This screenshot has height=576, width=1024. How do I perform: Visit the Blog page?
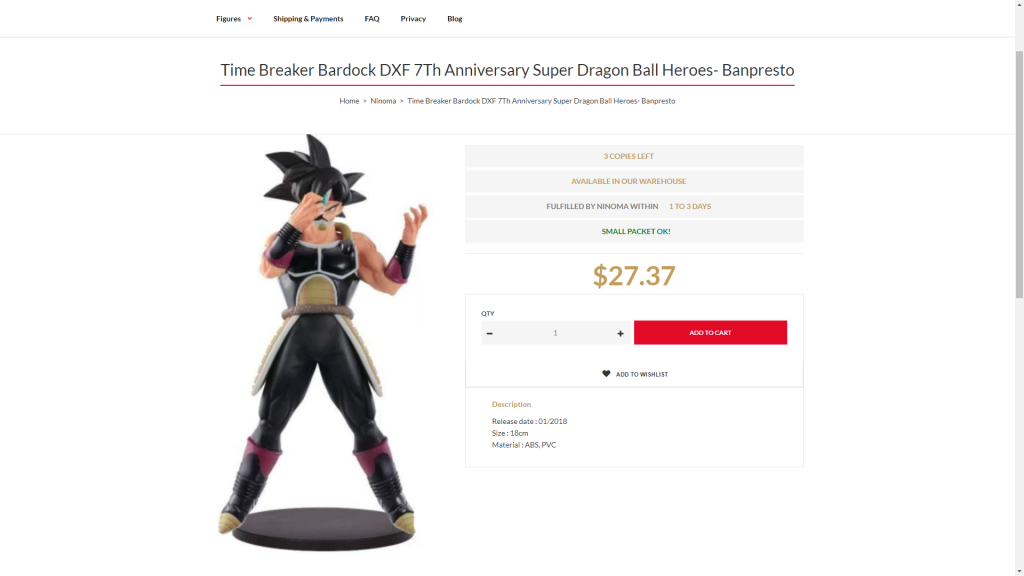click(455, 18)
